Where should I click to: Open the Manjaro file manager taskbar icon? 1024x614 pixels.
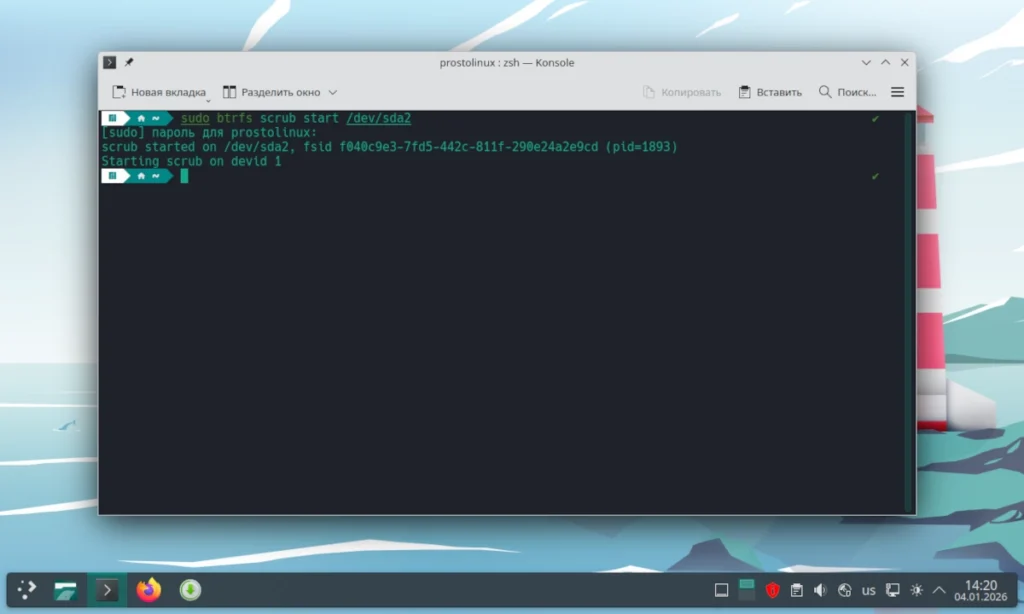click(x=65, y=590)
